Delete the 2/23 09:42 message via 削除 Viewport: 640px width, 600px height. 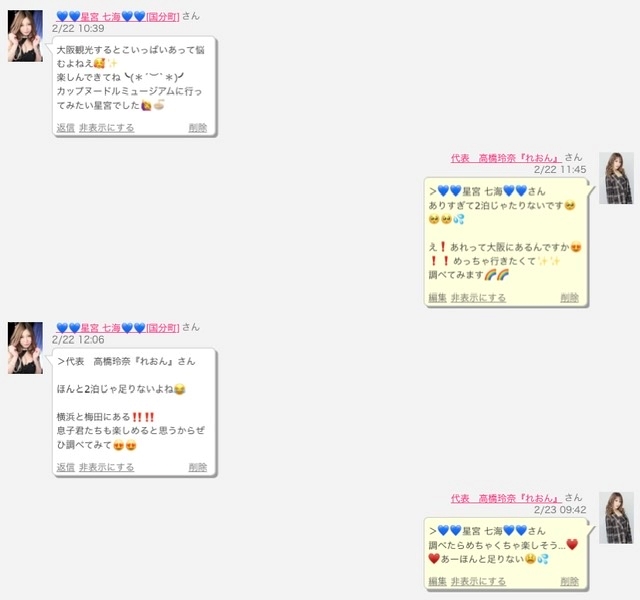point(569,581)
